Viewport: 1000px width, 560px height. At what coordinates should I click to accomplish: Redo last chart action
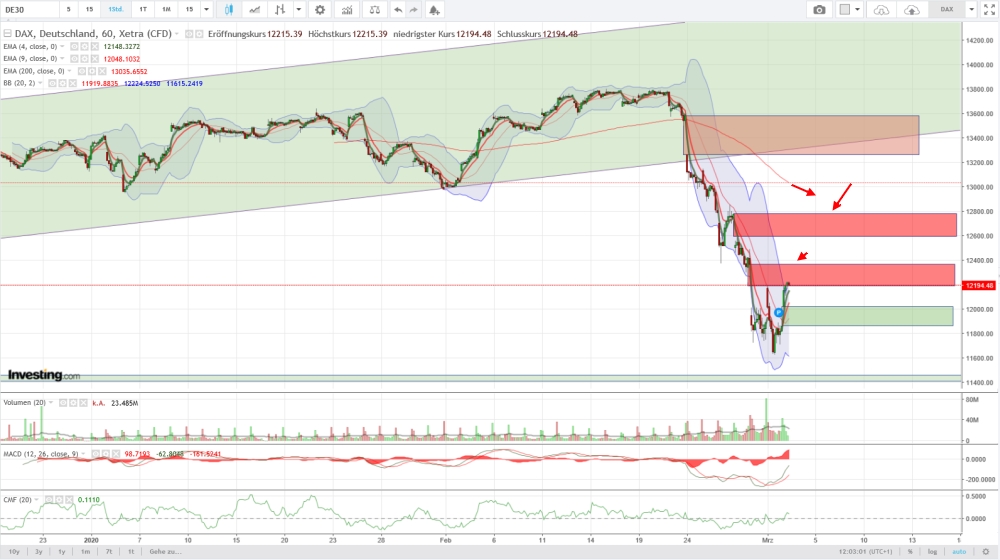(413, 10)
